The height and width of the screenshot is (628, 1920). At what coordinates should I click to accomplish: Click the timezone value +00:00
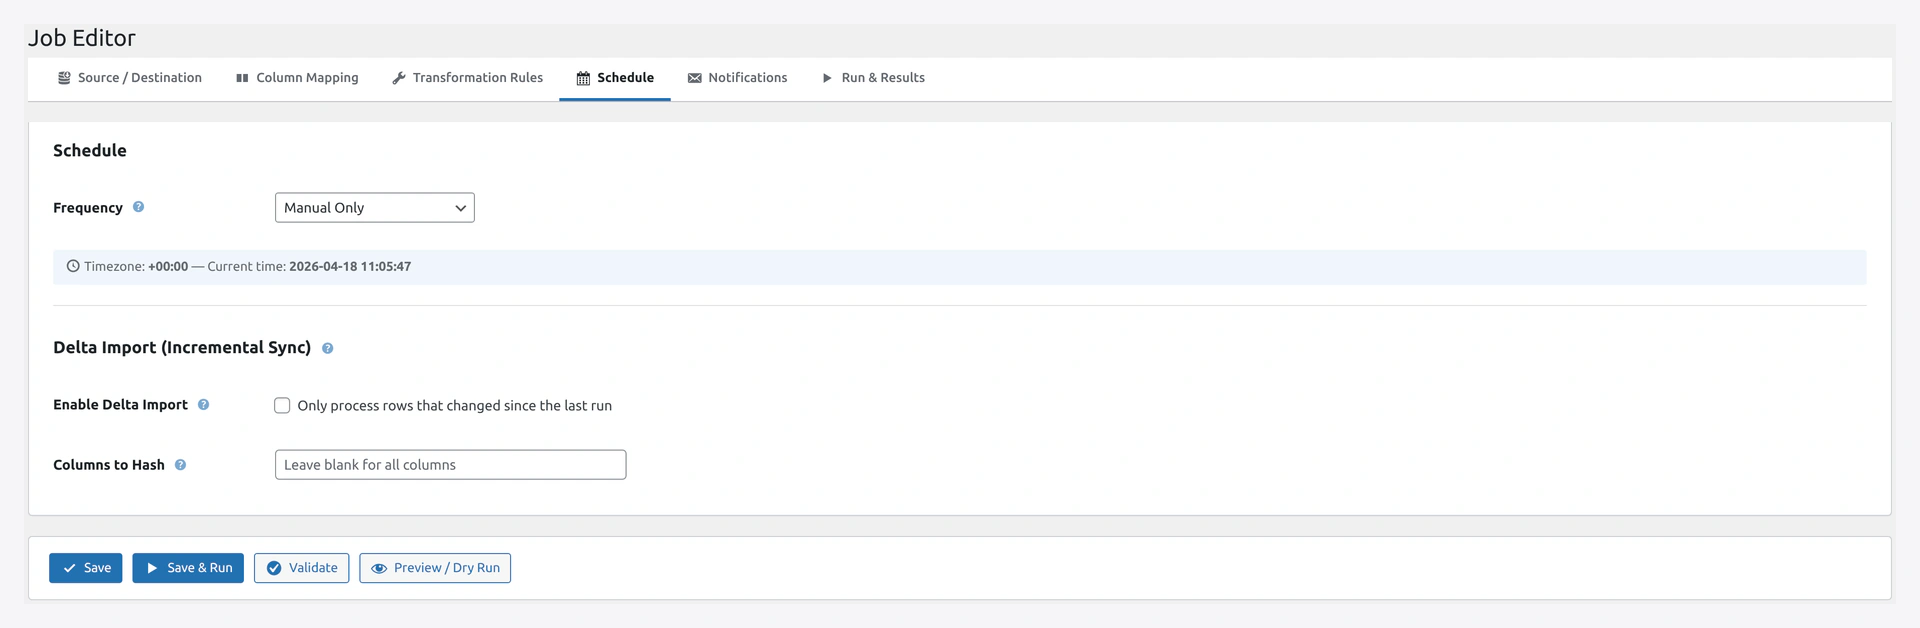168,267
